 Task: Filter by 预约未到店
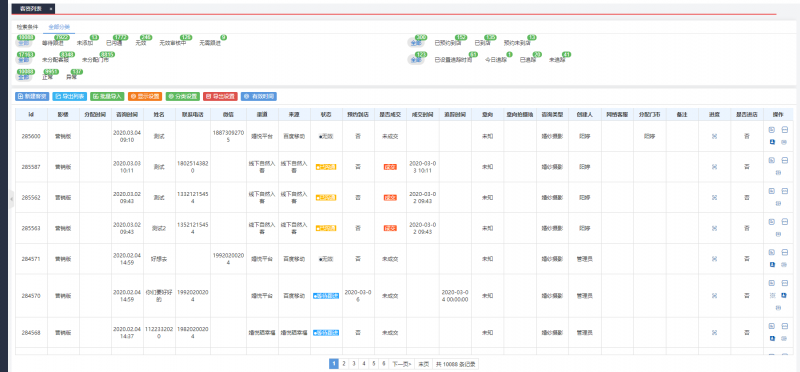tap(516, 43)
